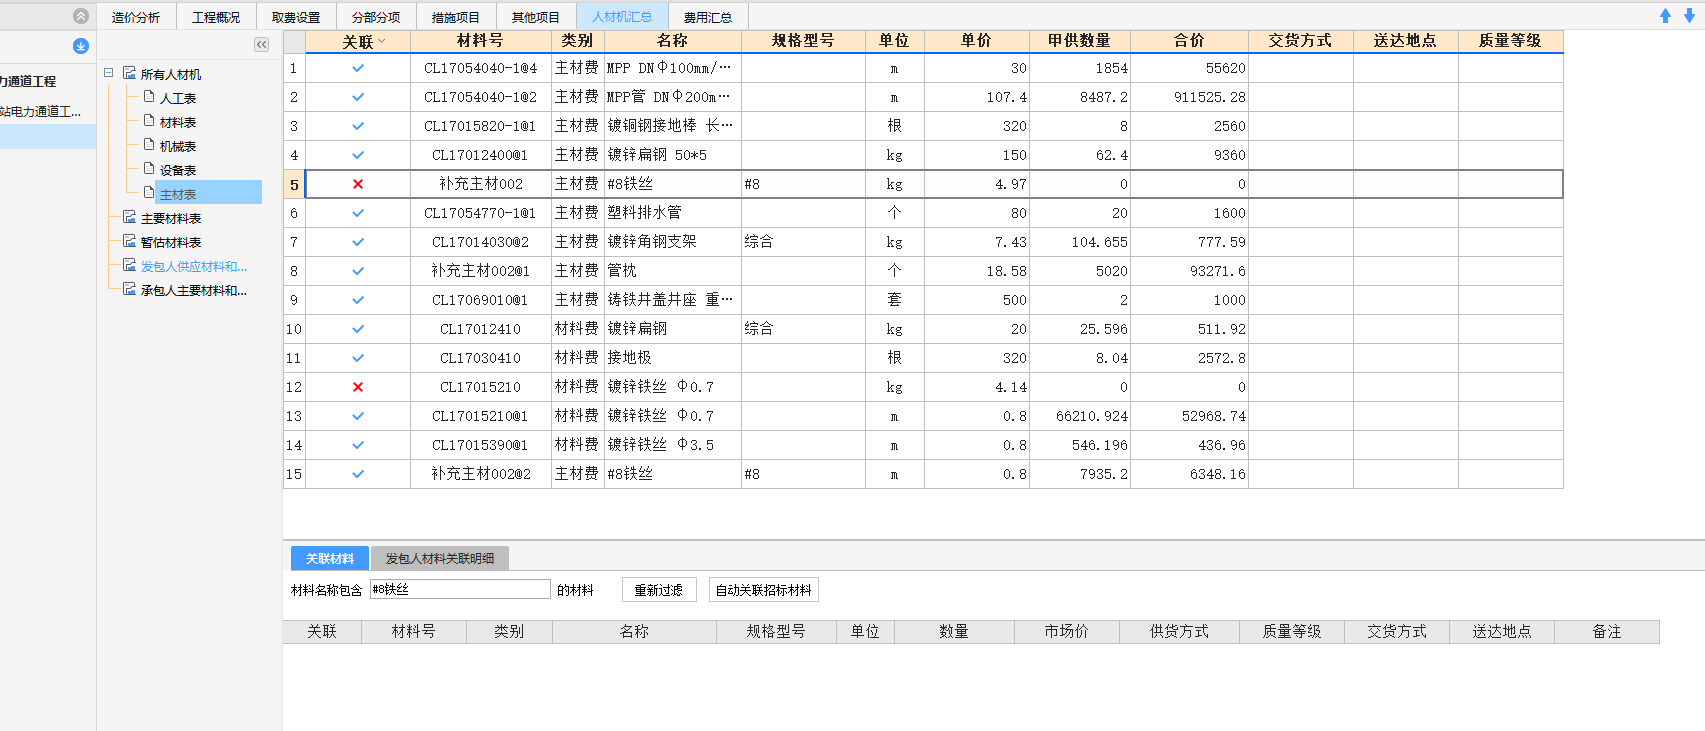
Task: Select the 主要材料表 tree item
Action: (171, 218)
